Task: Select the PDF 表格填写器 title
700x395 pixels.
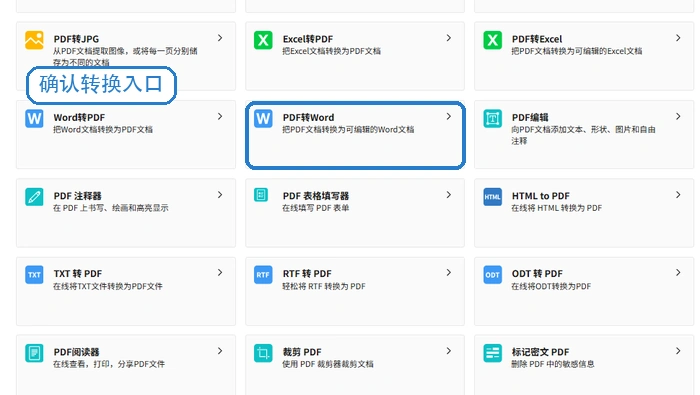Action: pos(316,196)
